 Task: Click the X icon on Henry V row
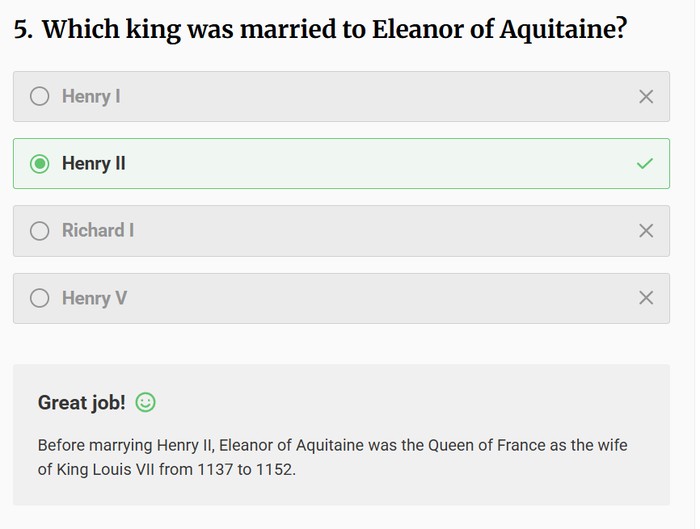point(646,298)
